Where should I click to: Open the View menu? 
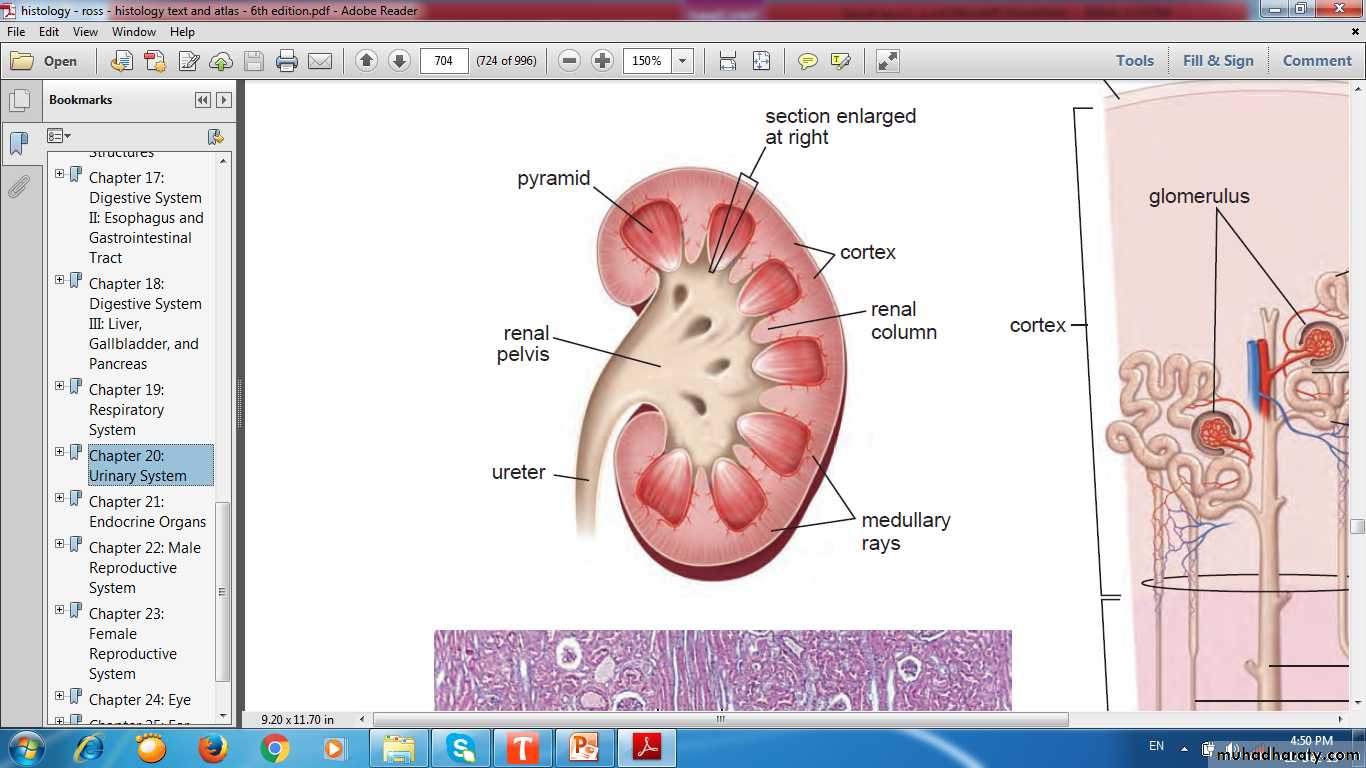(x=85, y=32)
